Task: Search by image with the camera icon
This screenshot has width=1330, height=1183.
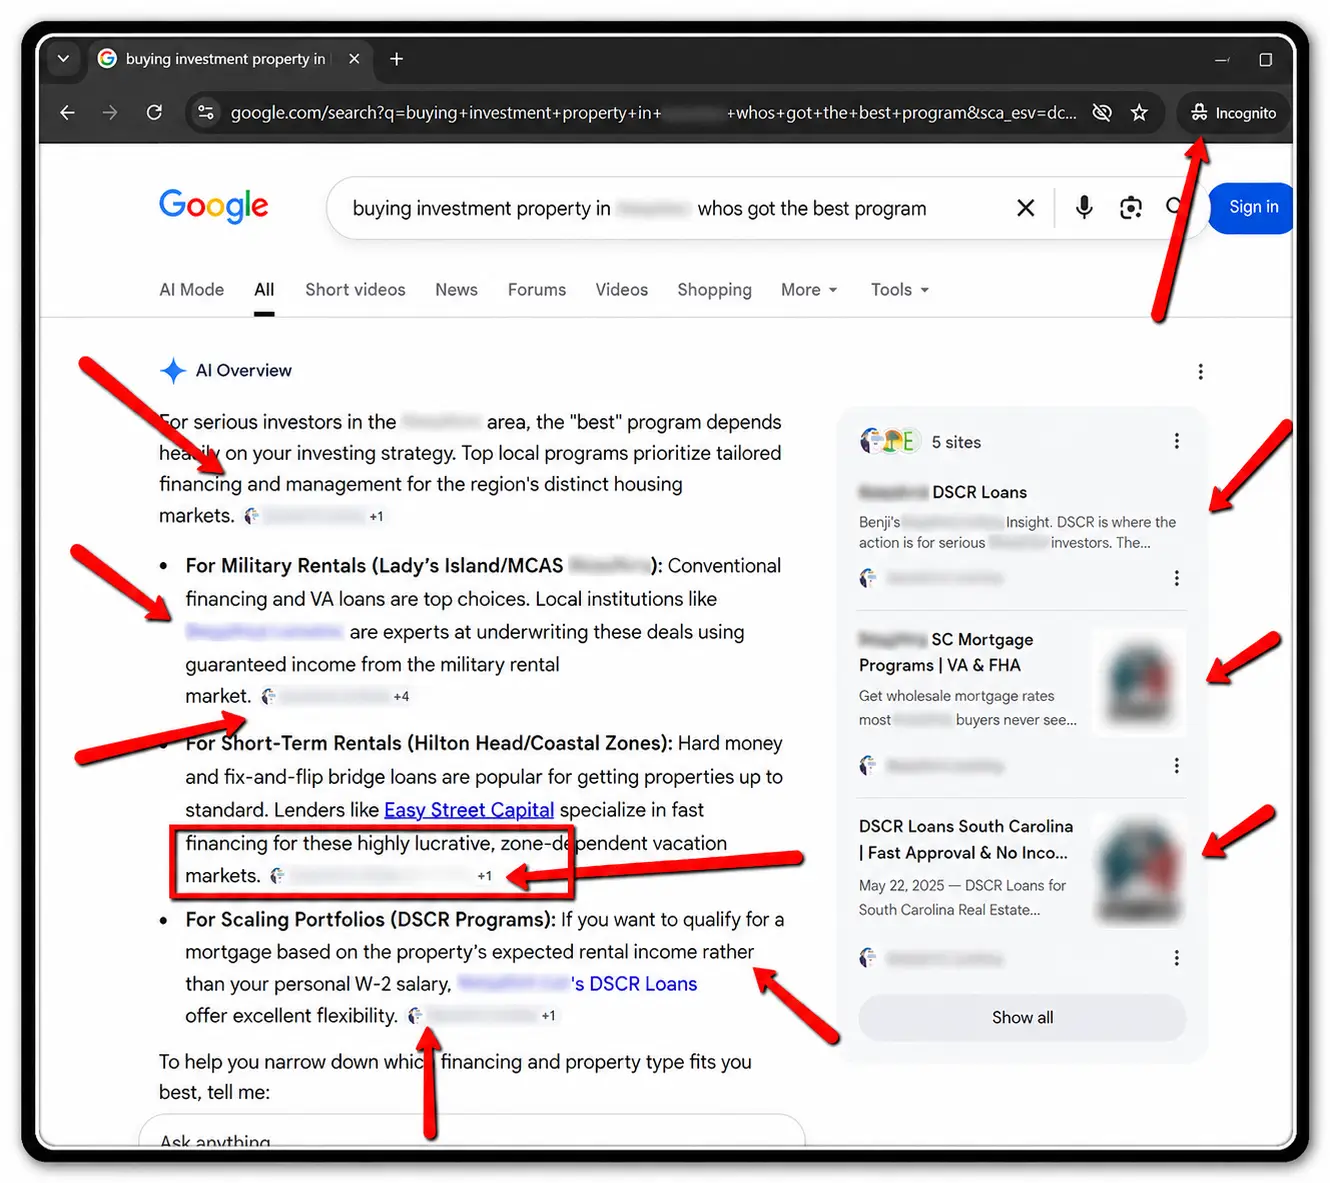Action: click(x=1130, y=208)
